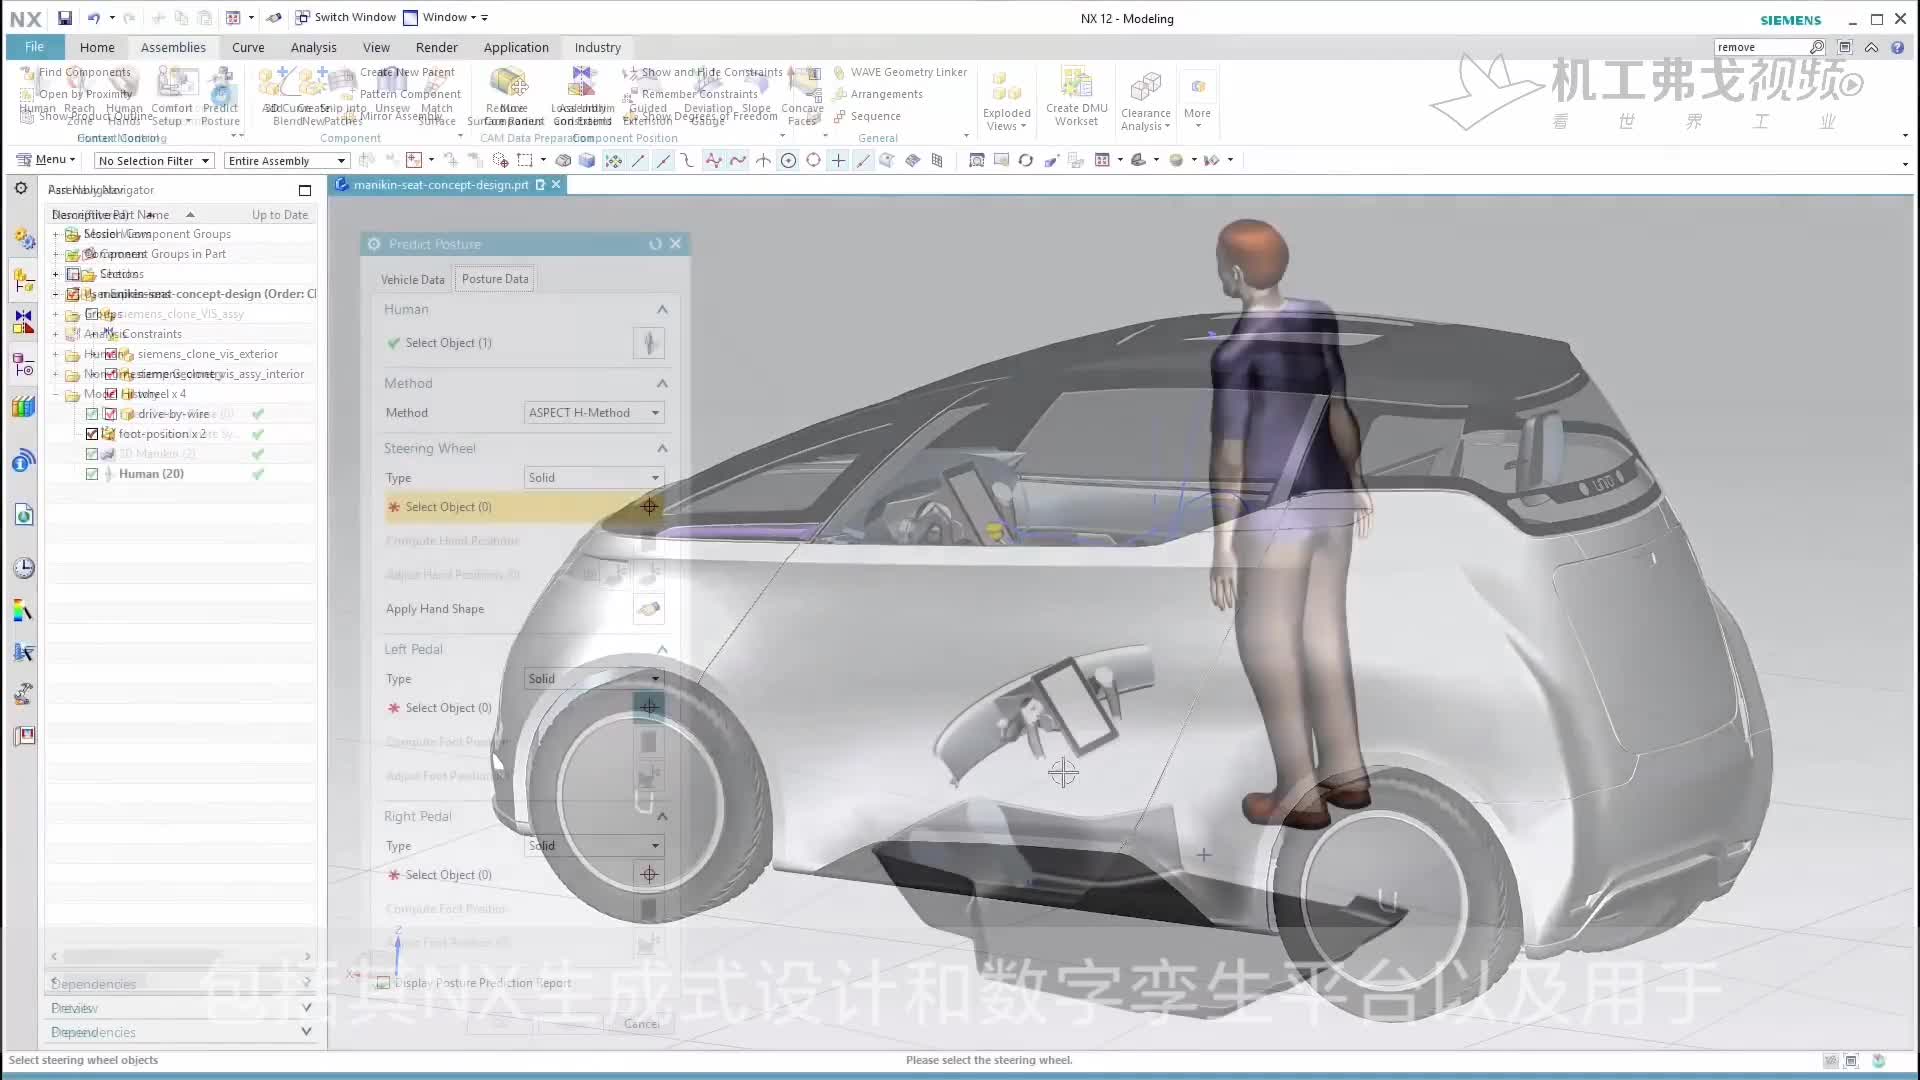Screen dimensions: 1920x1080
Task: Click the help question mark icon
Action: point(1897,47)
